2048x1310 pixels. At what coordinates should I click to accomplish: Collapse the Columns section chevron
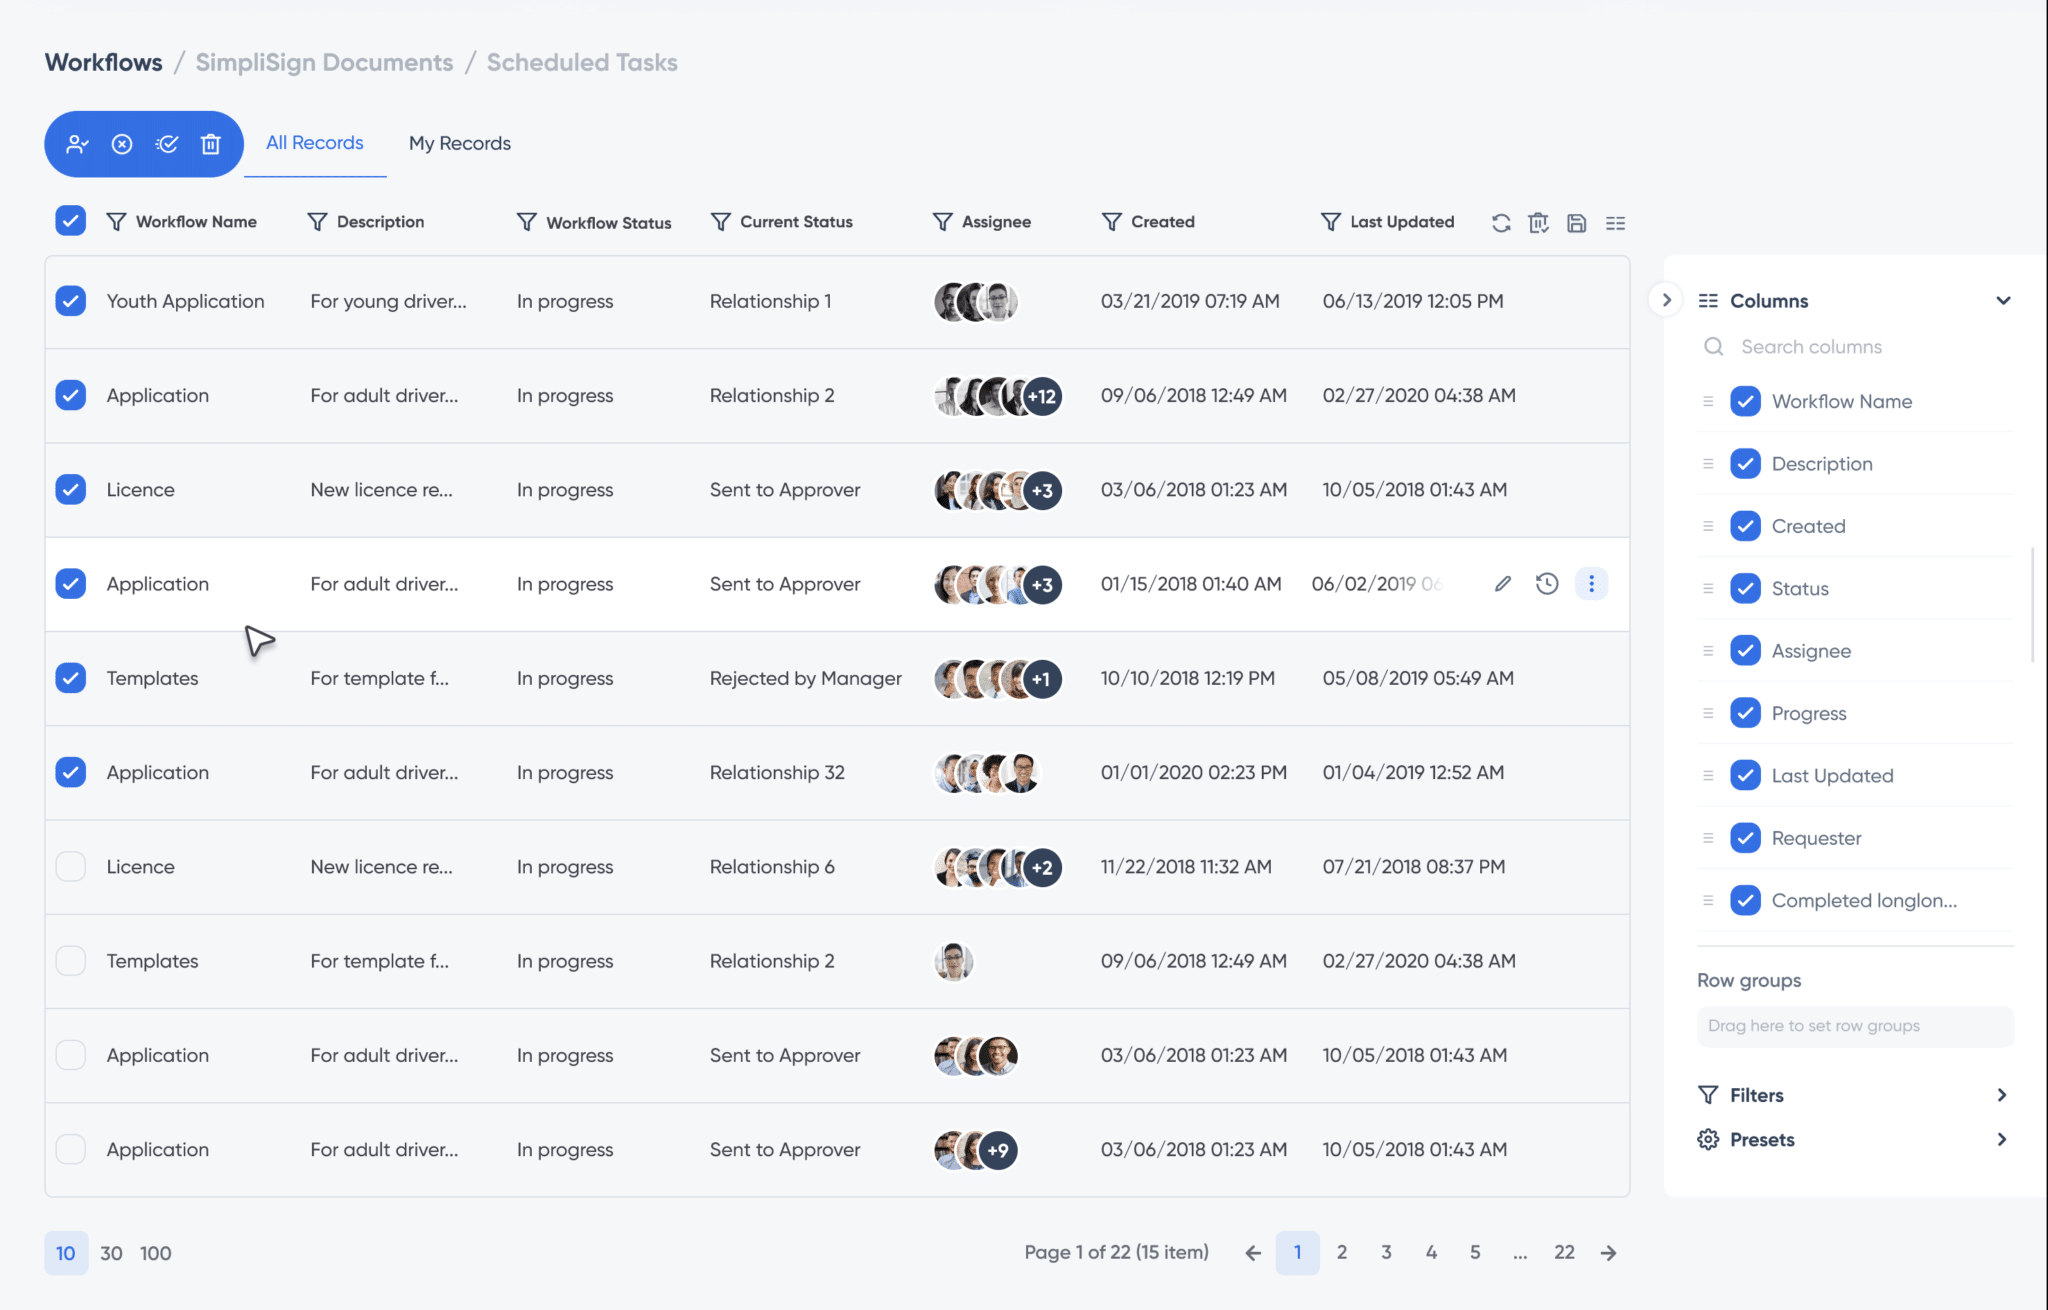[x=2003, y=301]
